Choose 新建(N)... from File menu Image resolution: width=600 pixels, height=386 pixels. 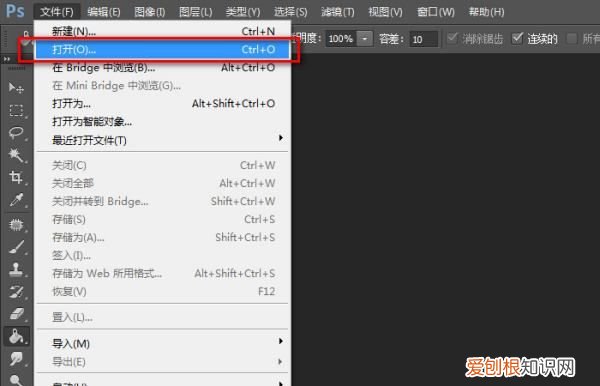point(163,31)
